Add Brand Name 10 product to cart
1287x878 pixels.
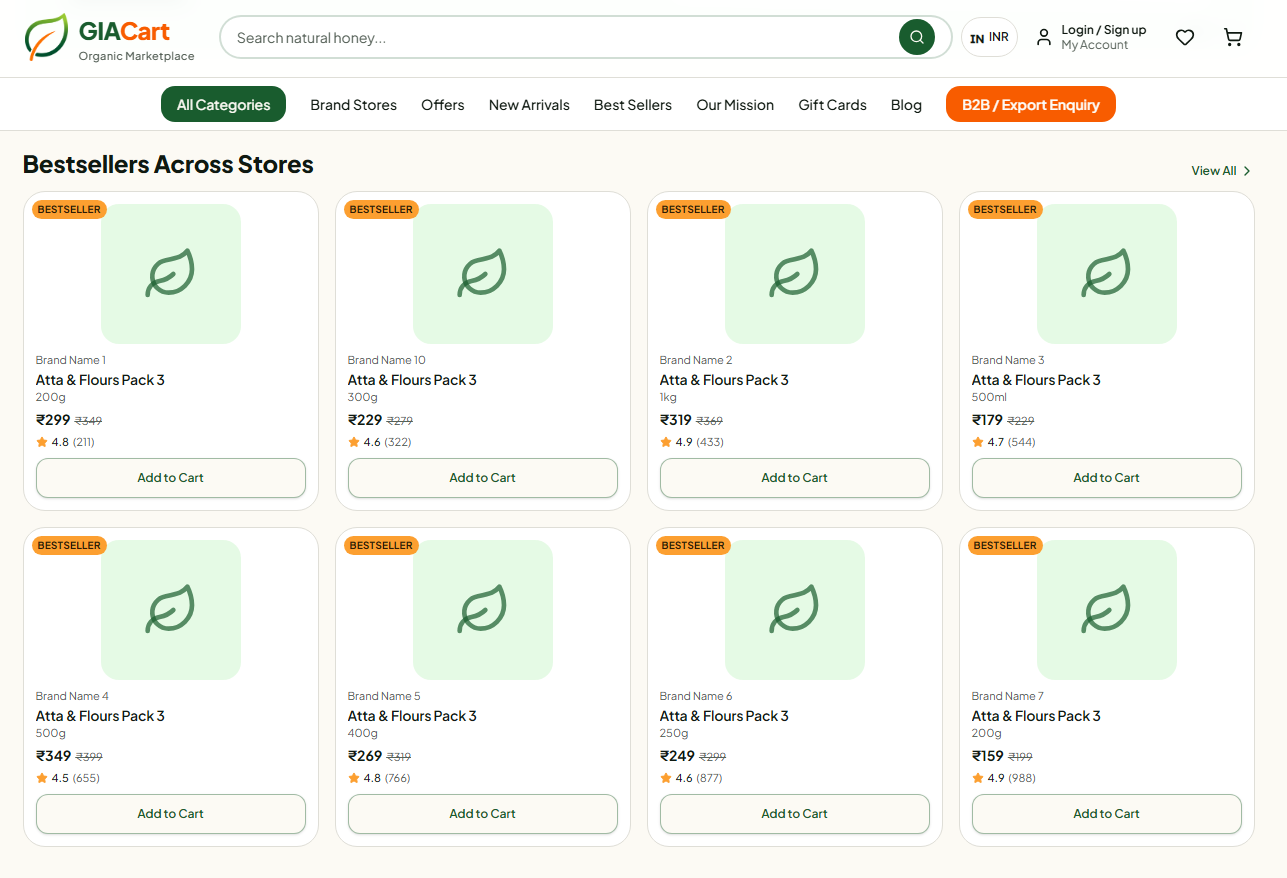click(483, 478)
